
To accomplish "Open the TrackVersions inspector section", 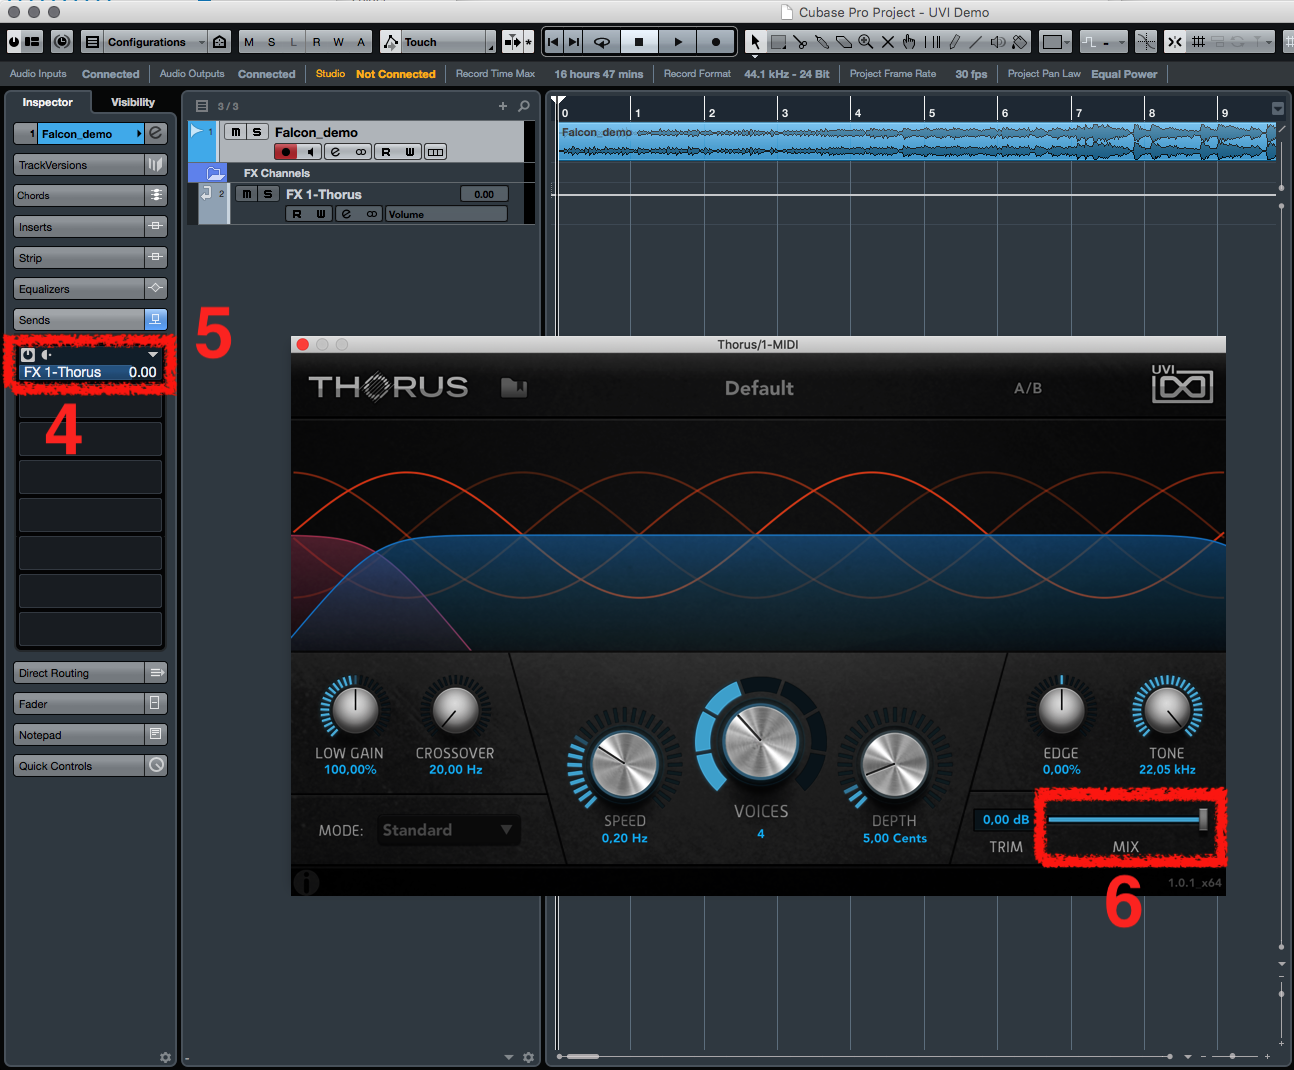I will point(79,165).
